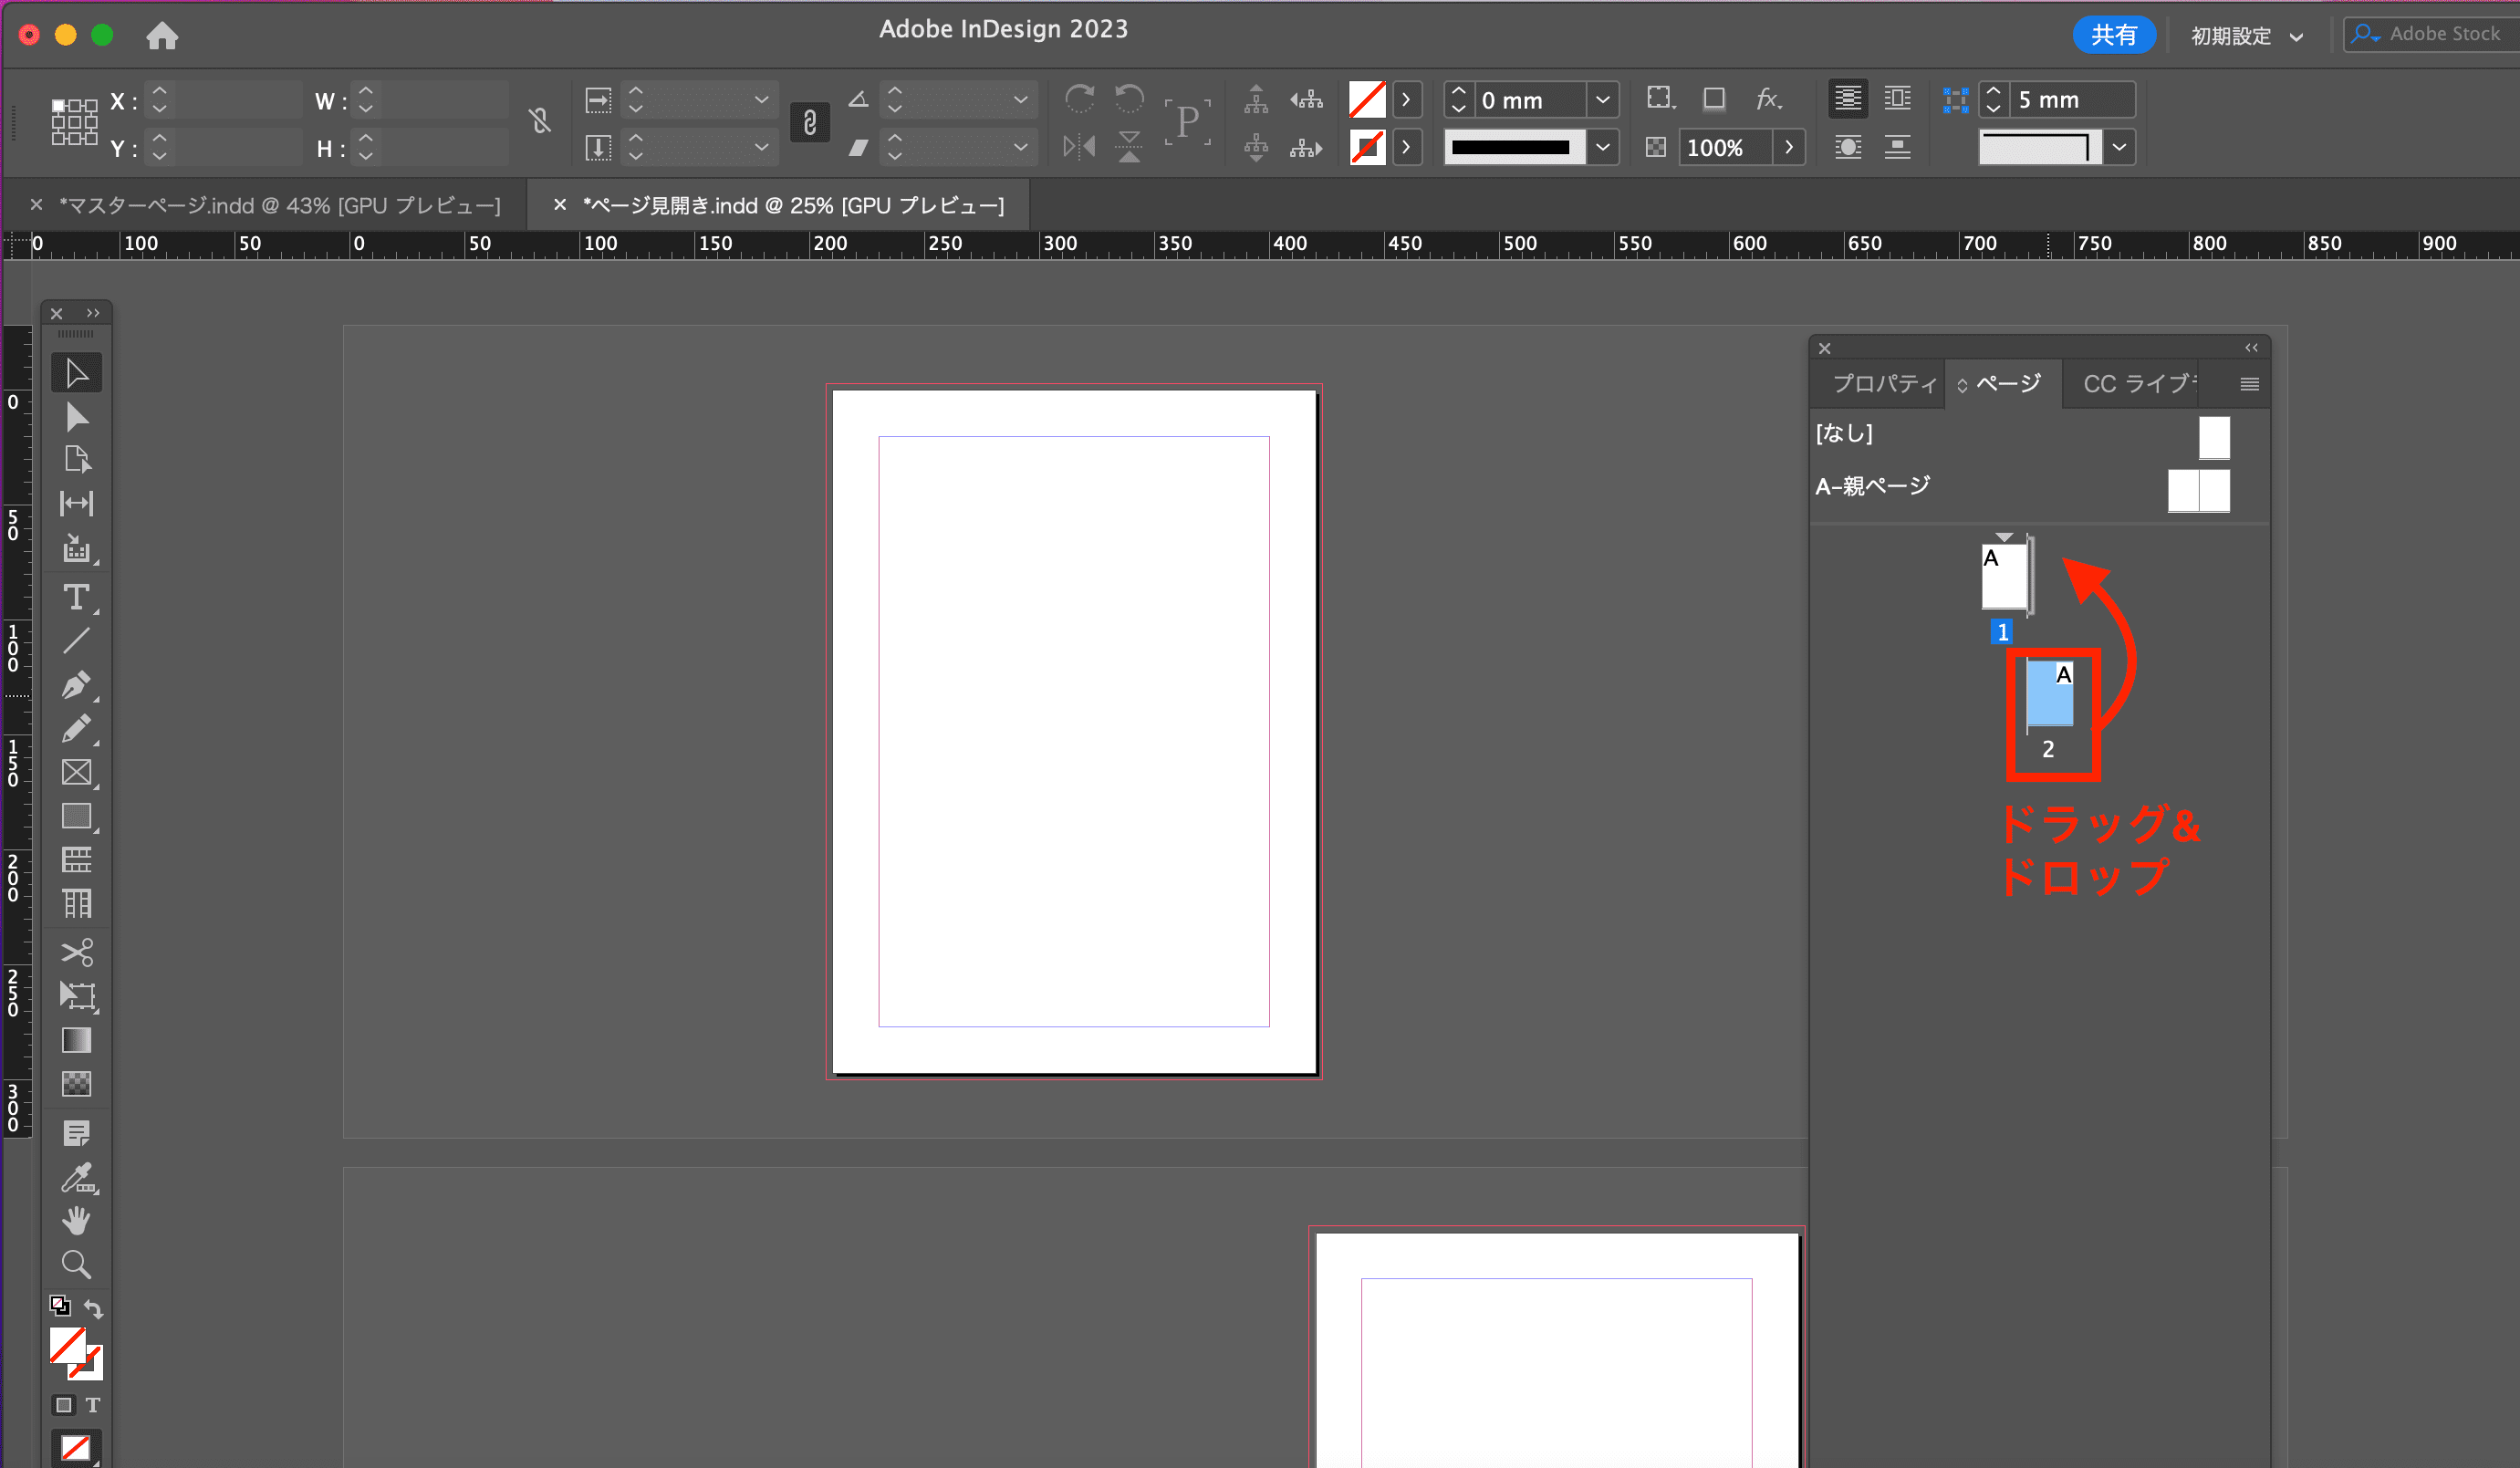The width and height of the screenshot is (2520, 1468).
Task: Click the drop shadow icon
Action: pyautogui.click(x=1714, y=99)
